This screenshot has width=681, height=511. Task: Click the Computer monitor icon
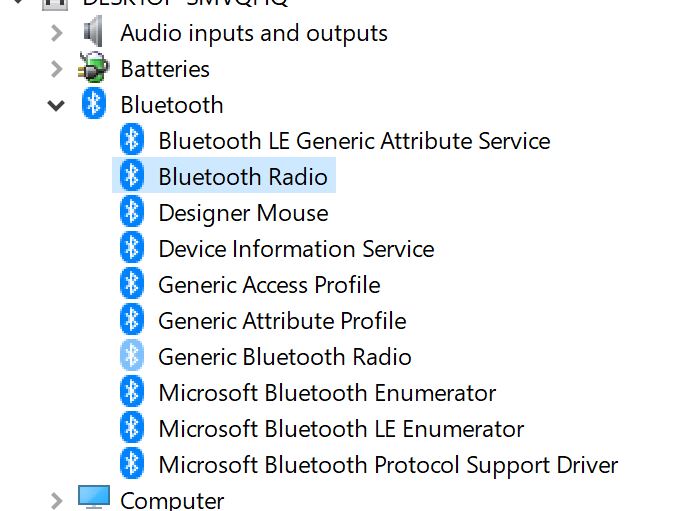tap(94, 498)
